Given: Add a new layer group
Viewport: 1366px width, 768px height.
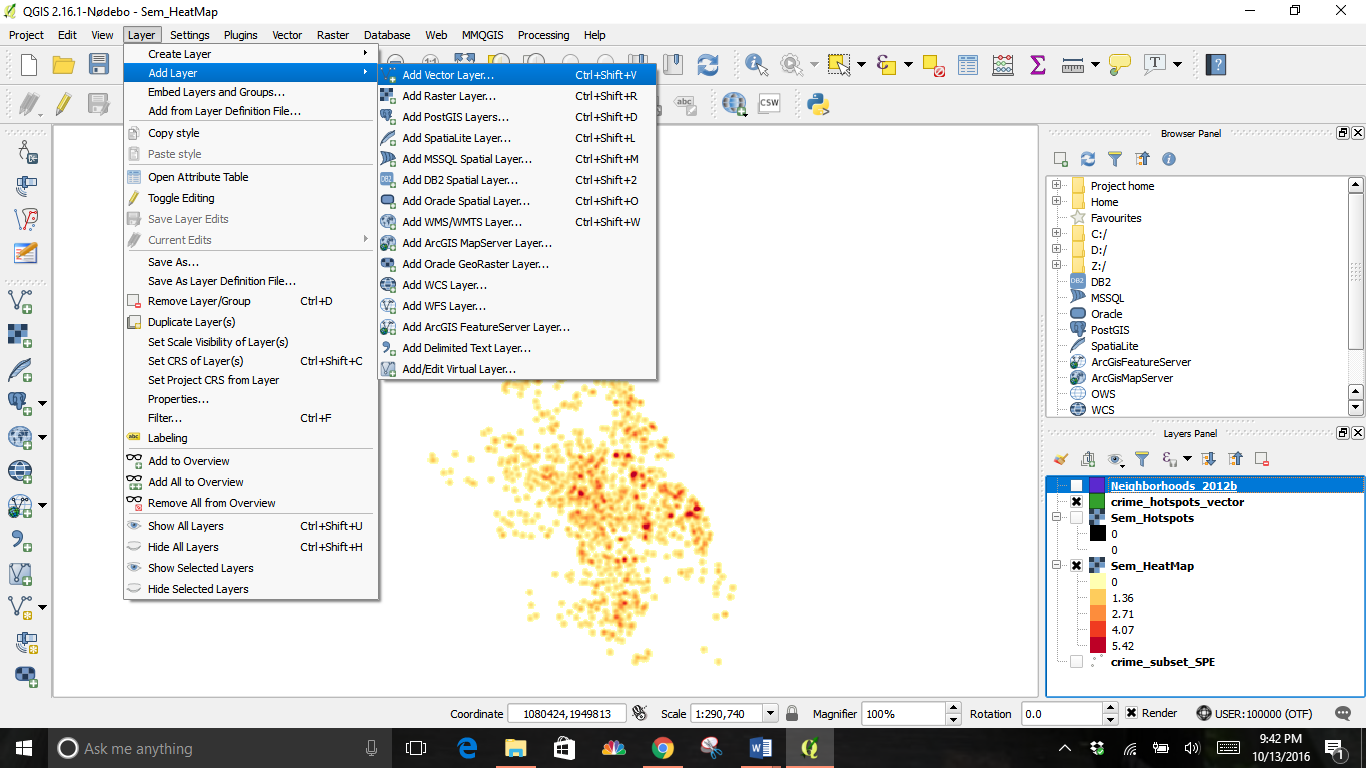Looking at the screenshot, I should pos(1087,459).
